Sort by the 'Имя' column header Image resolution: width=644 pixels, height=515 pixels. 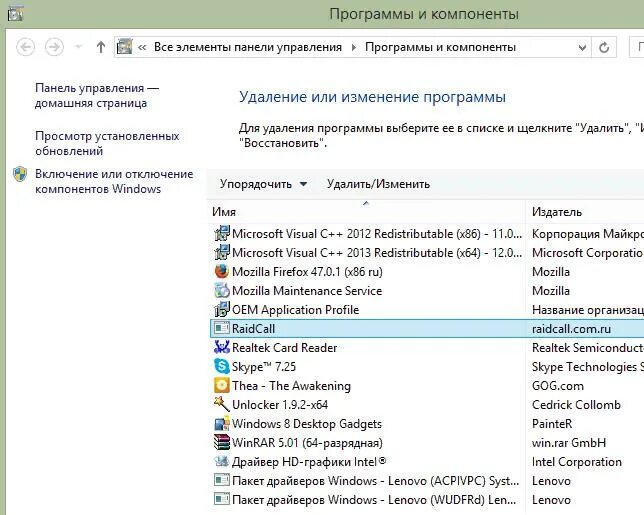pos(224,212)
